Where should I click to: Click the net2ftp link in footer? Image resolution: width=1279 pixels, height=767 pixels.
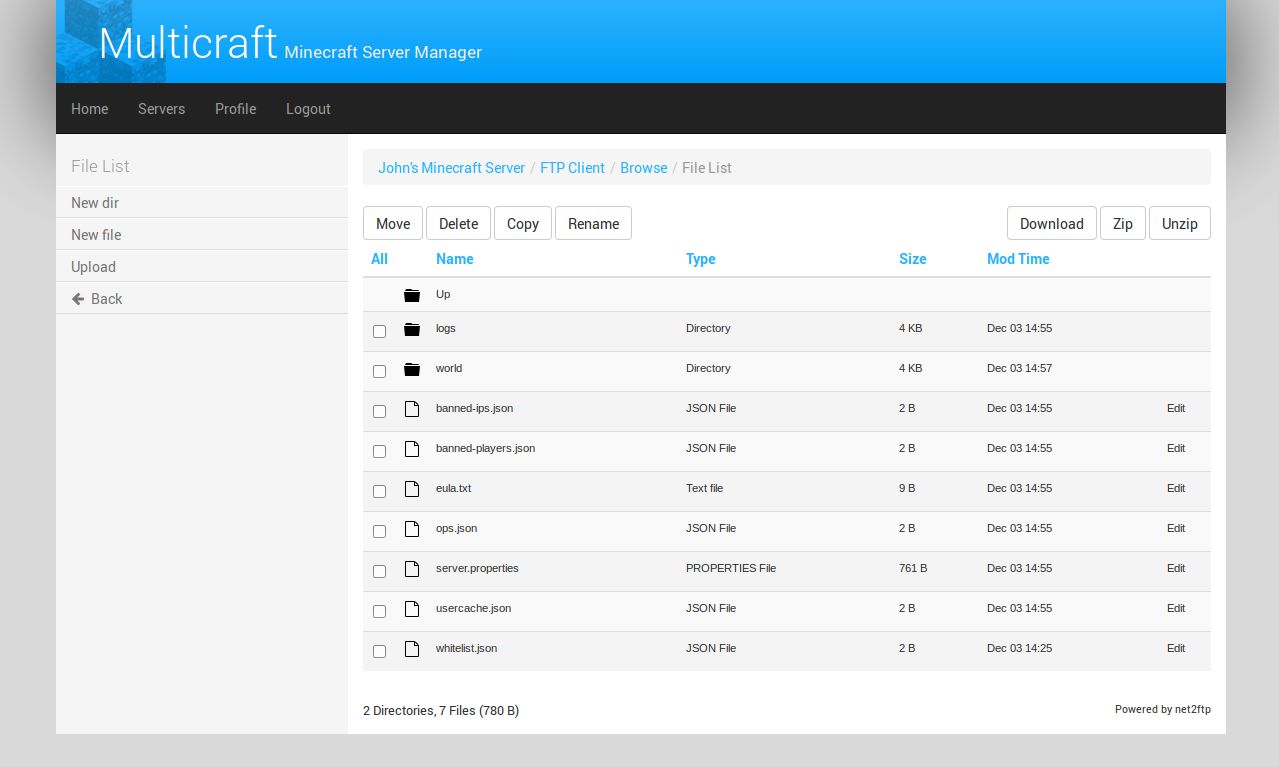(x=1193, y=709)
